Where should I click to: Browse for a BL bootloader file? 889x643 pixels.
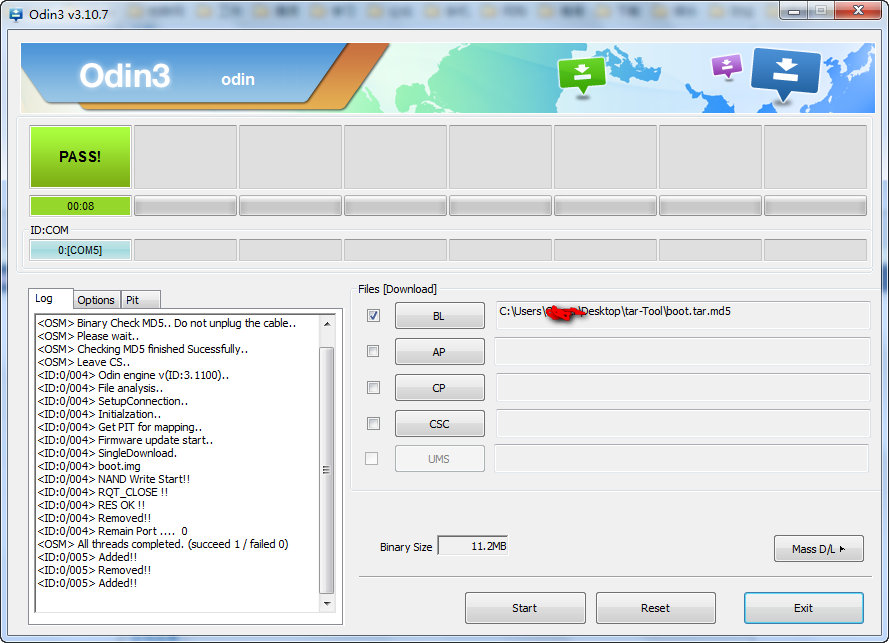(439, 316)
